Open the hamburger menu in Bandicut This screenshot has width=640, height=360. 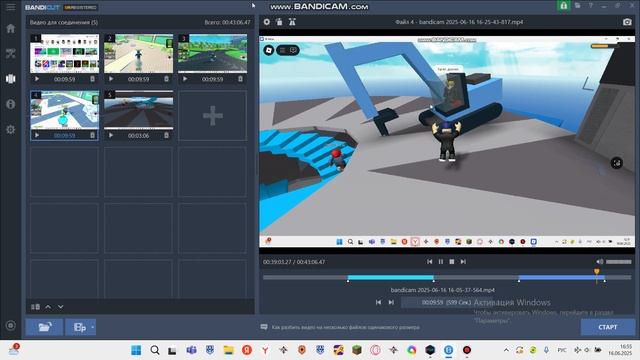[11, 7]
